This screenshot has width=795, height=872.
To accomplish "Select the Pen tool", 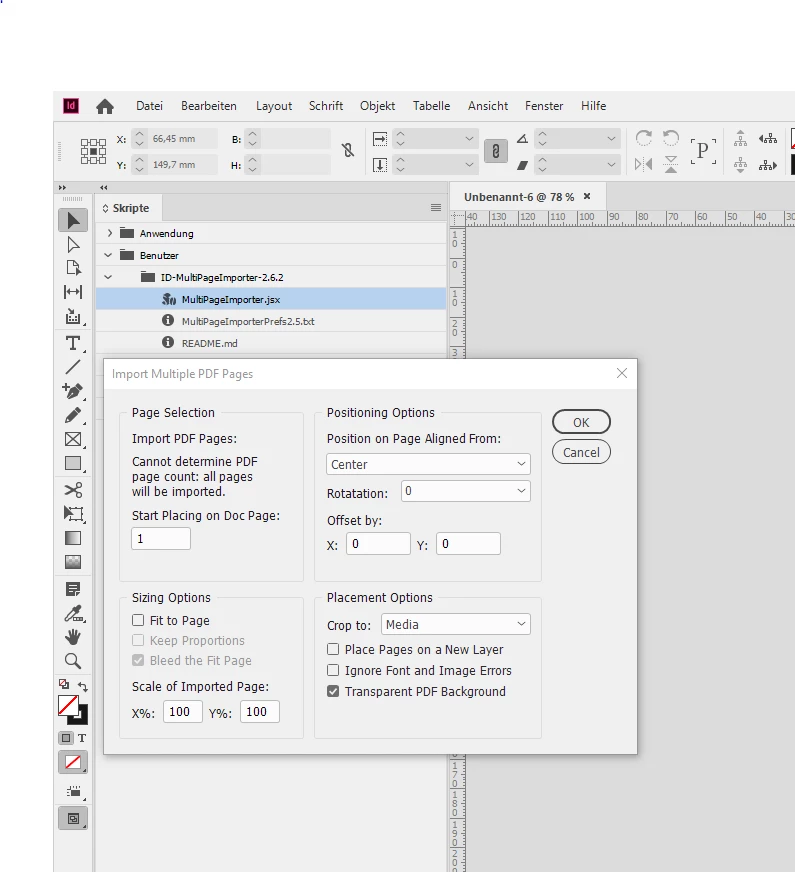I will pos(73,392).
